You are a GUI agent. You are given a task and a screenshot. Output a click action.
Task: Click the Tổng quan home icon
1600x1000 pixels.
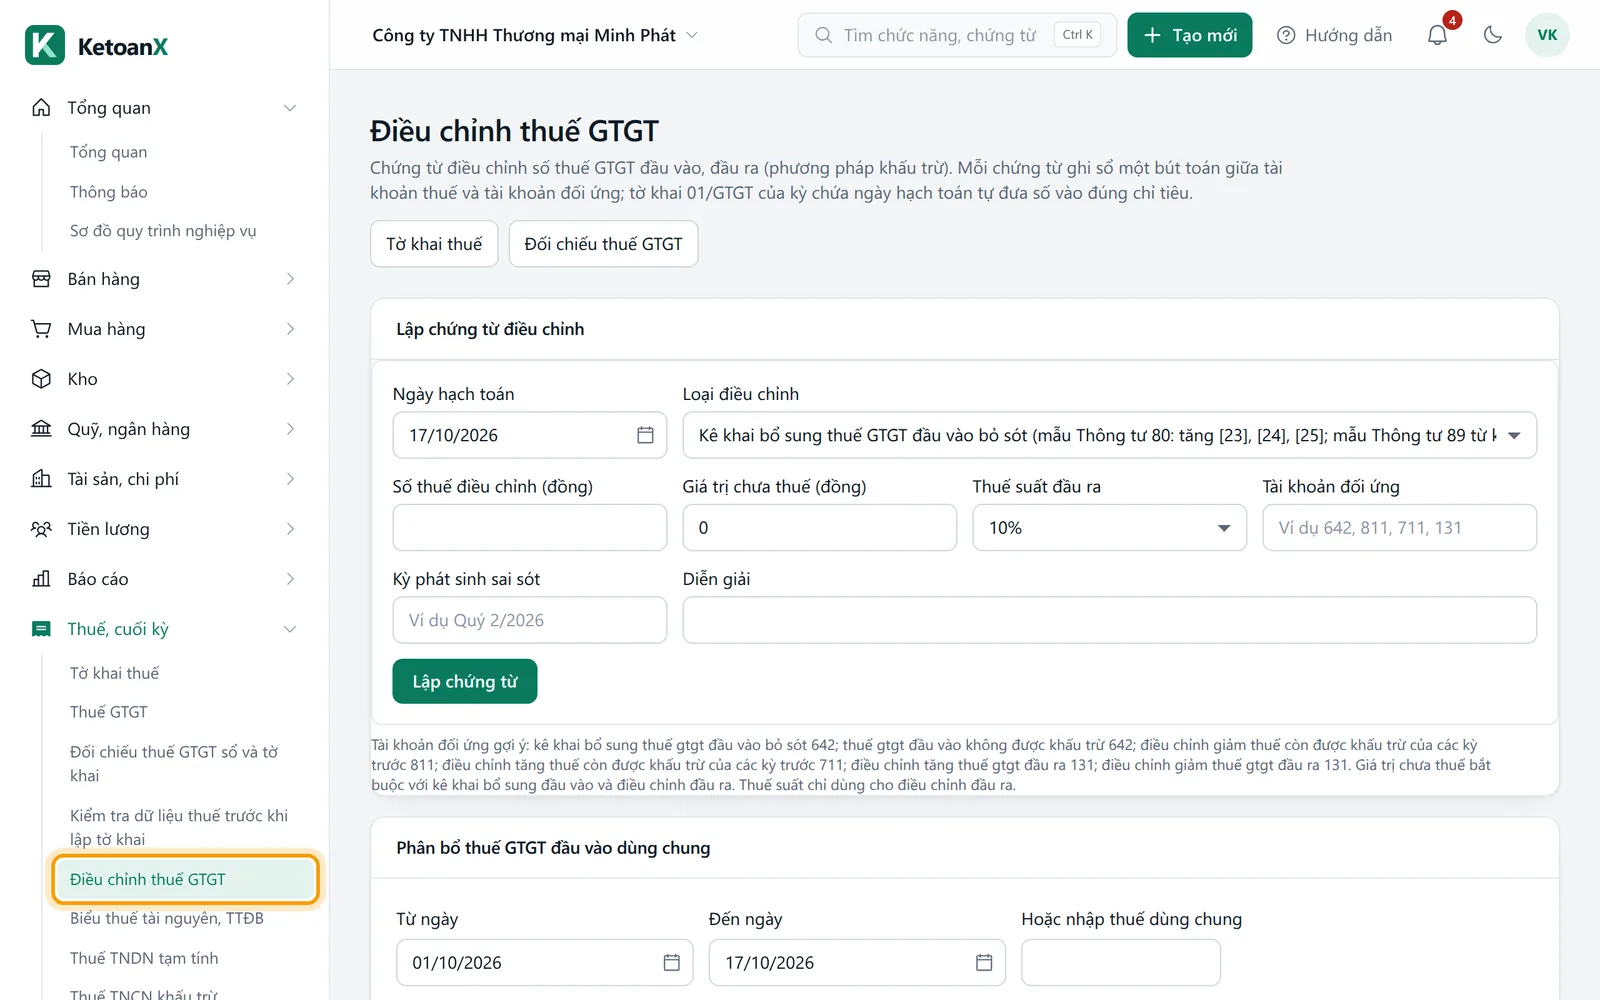[x=41, y=108]
